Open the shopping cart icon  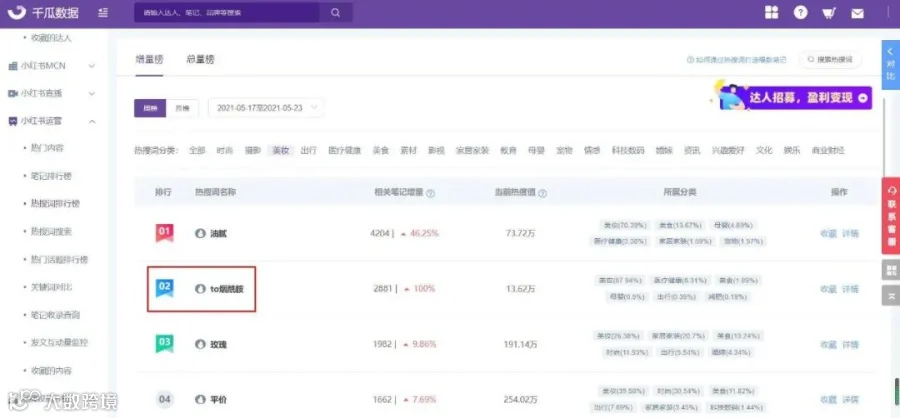pos(828,13)
